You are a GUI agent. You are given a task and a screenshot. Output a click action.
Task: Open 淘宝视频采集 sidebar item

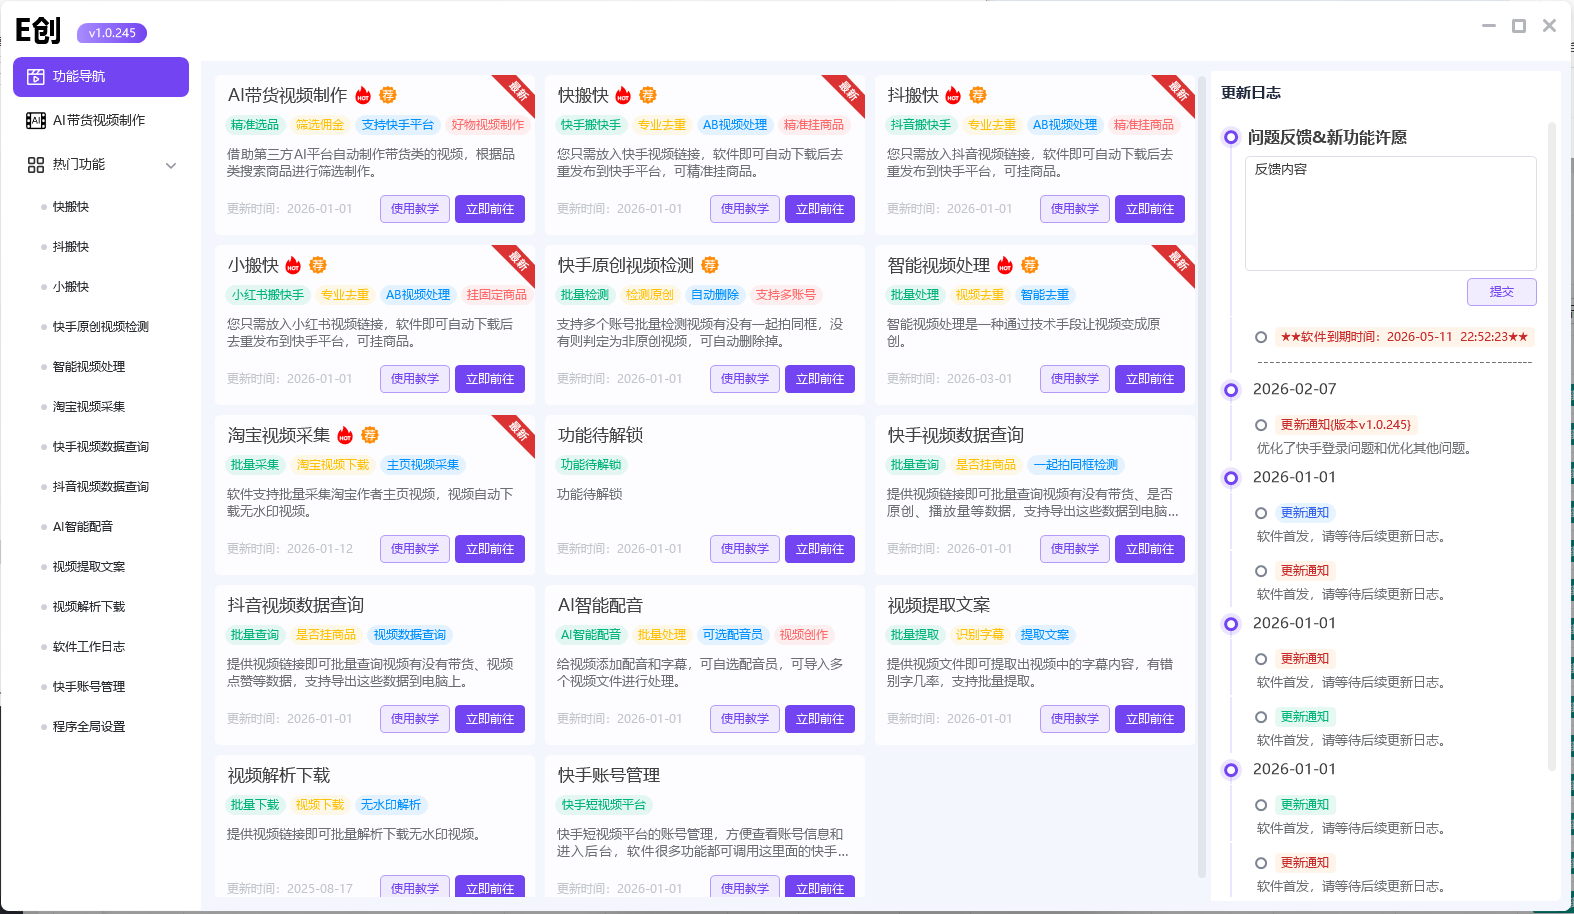[89, 407]
